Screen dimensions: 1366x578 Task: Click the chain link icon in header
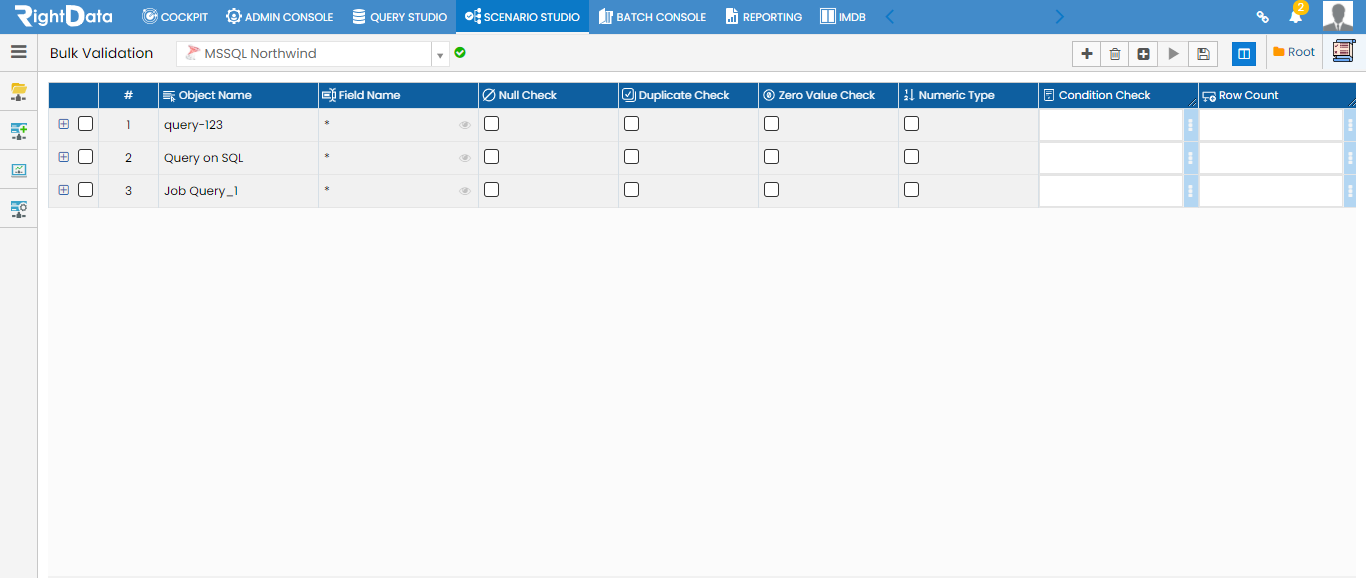(1263, 17)
